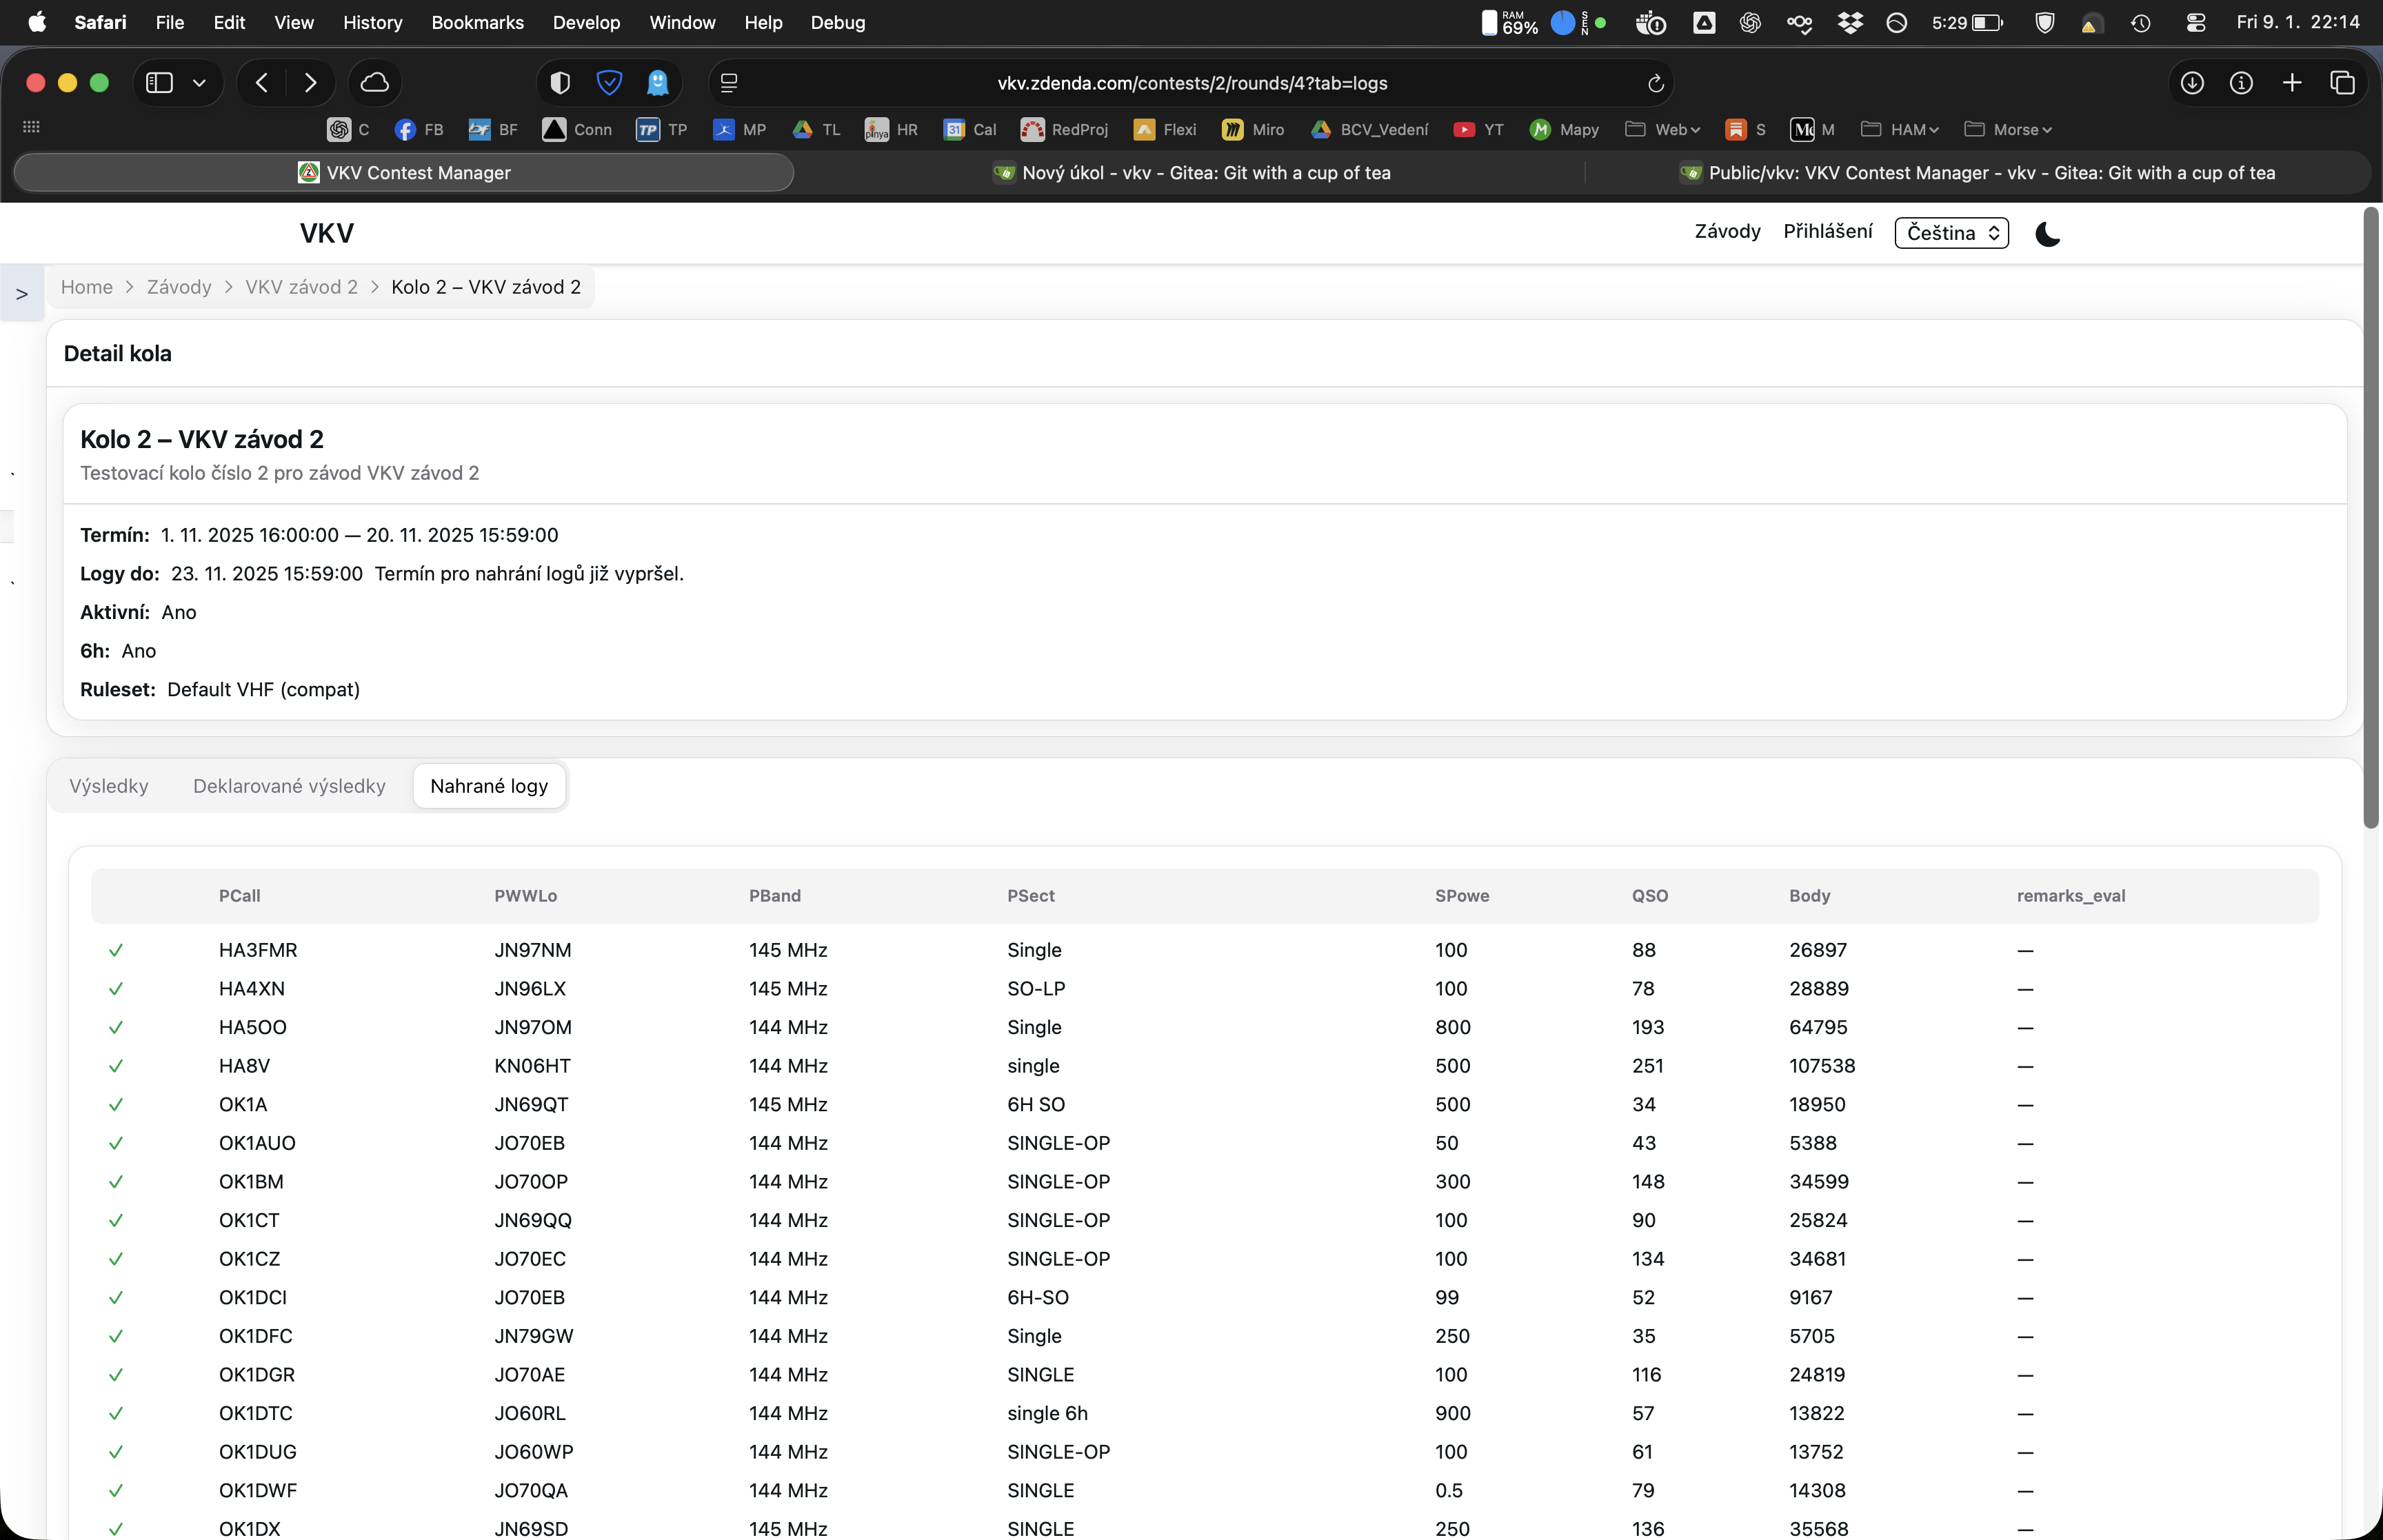
Task: Open the tab overview icon
Action: (2342, 83)
